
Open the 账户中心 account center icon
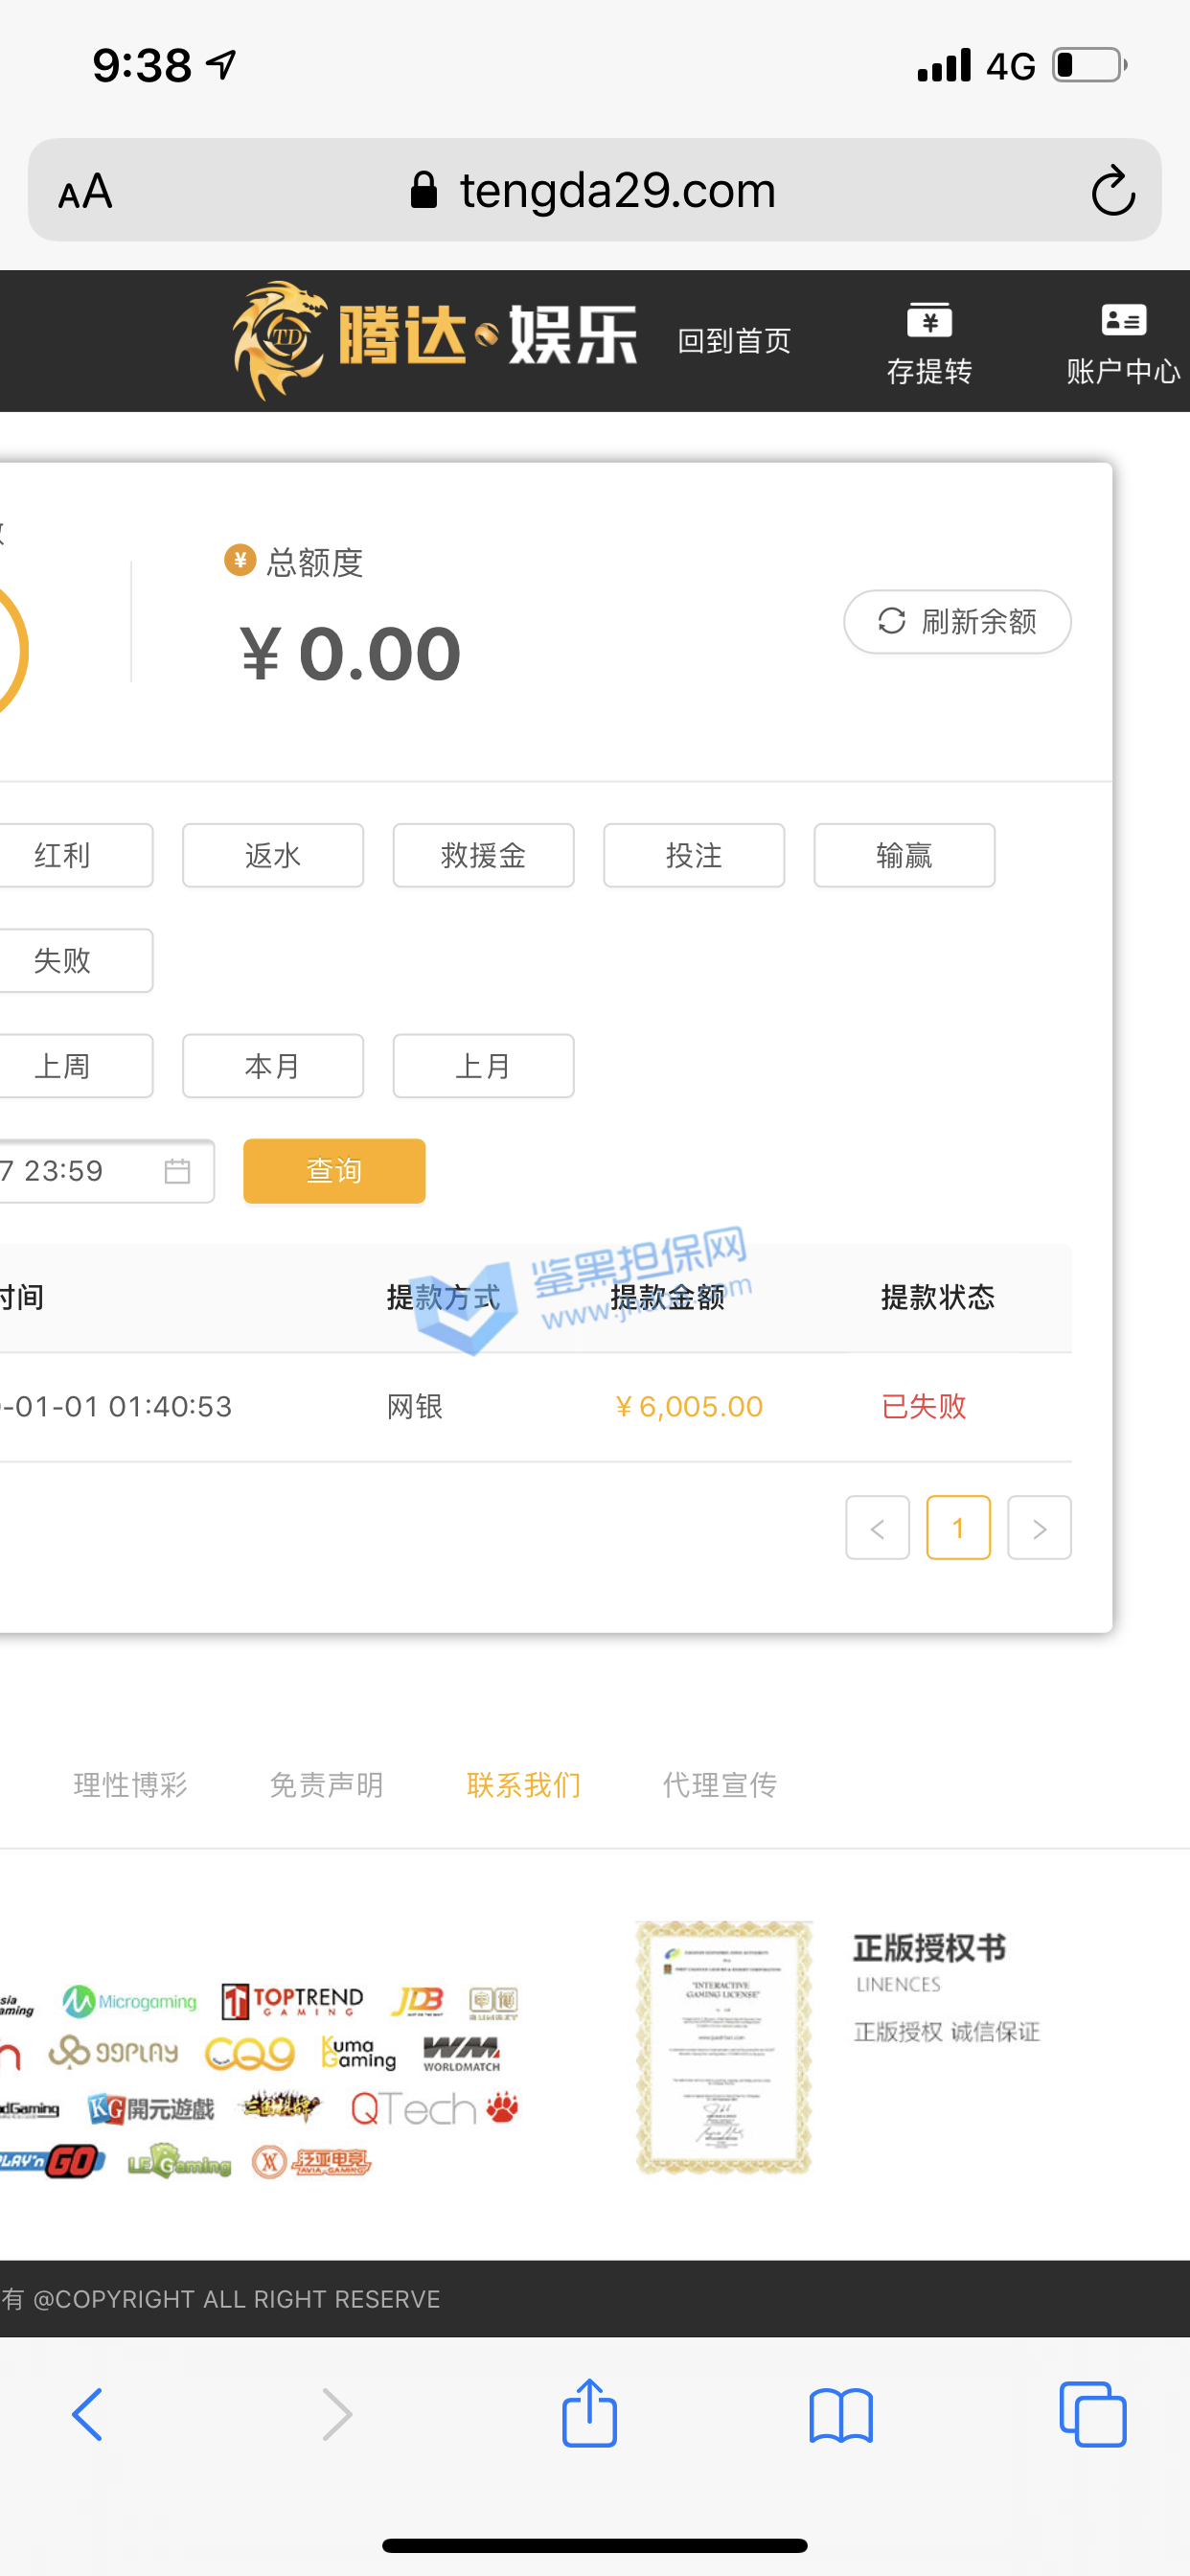(x=1122, y=341)
